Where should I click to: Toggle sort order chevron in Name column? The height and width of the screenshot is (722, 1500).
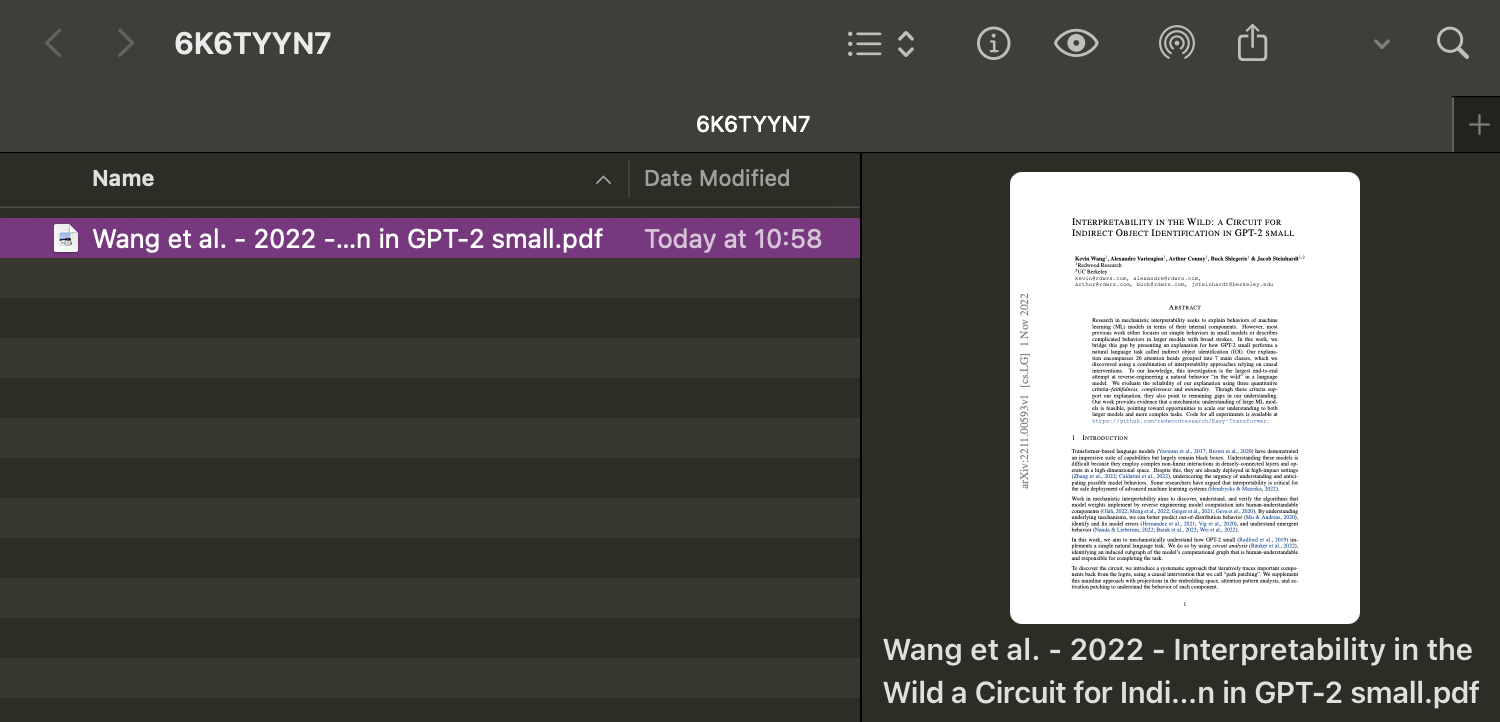coord(603,180)
